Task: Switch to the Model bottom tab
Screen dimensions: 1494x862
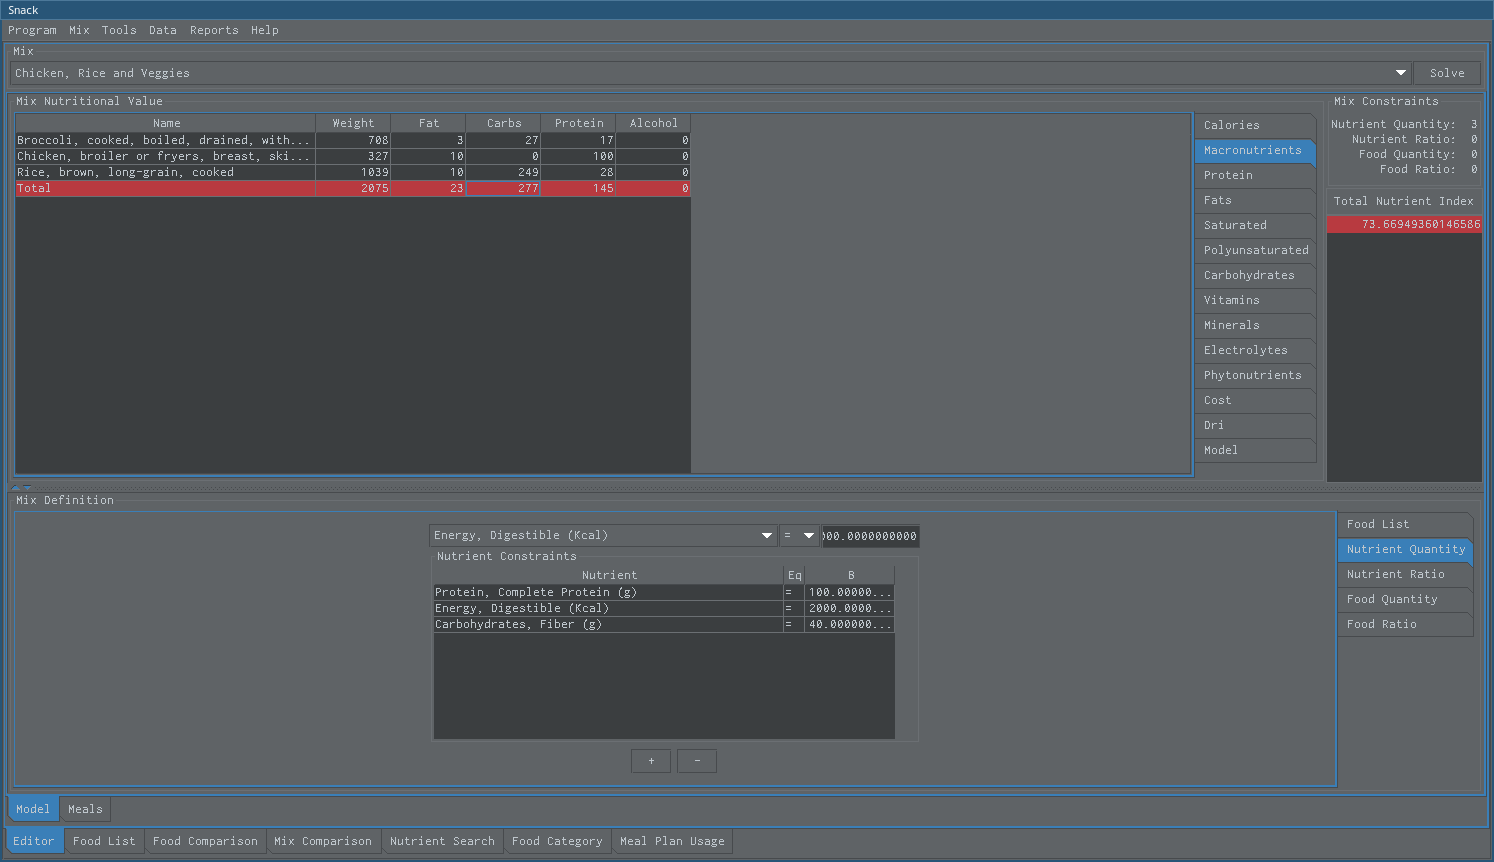Action: (33, 809)
